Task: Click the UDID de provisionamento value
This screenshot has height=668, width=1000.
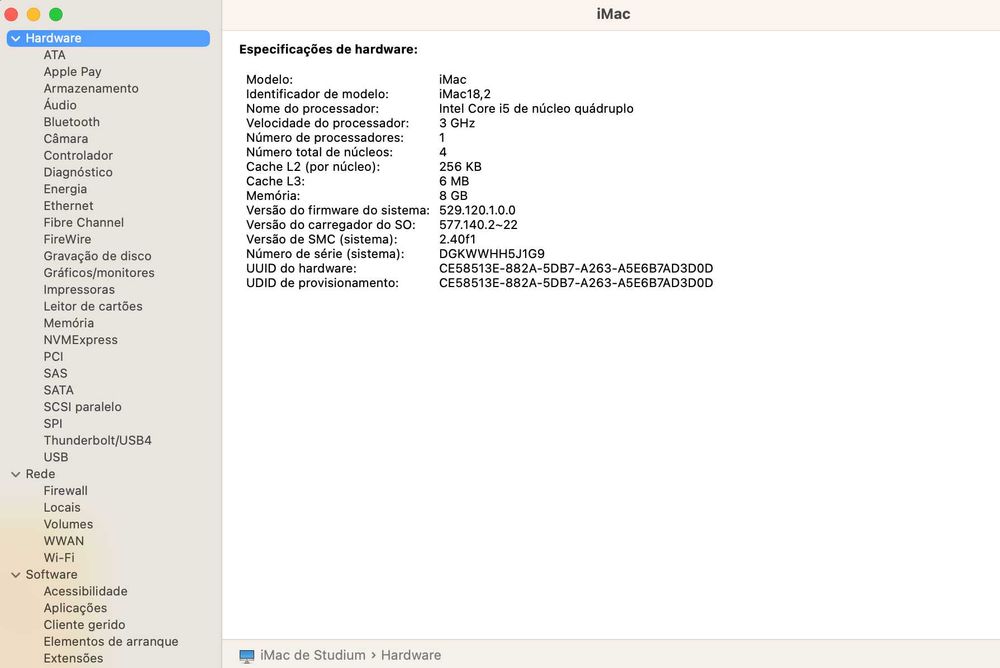Action: (576, 283)
